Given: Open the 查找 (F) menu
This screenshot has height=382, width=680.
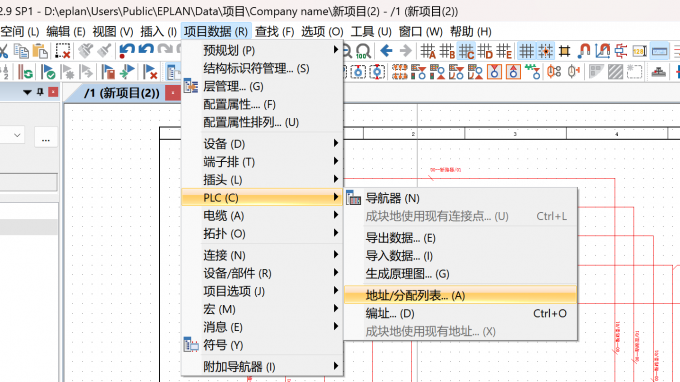Looking at the screenshot, I should click(275, 31).
